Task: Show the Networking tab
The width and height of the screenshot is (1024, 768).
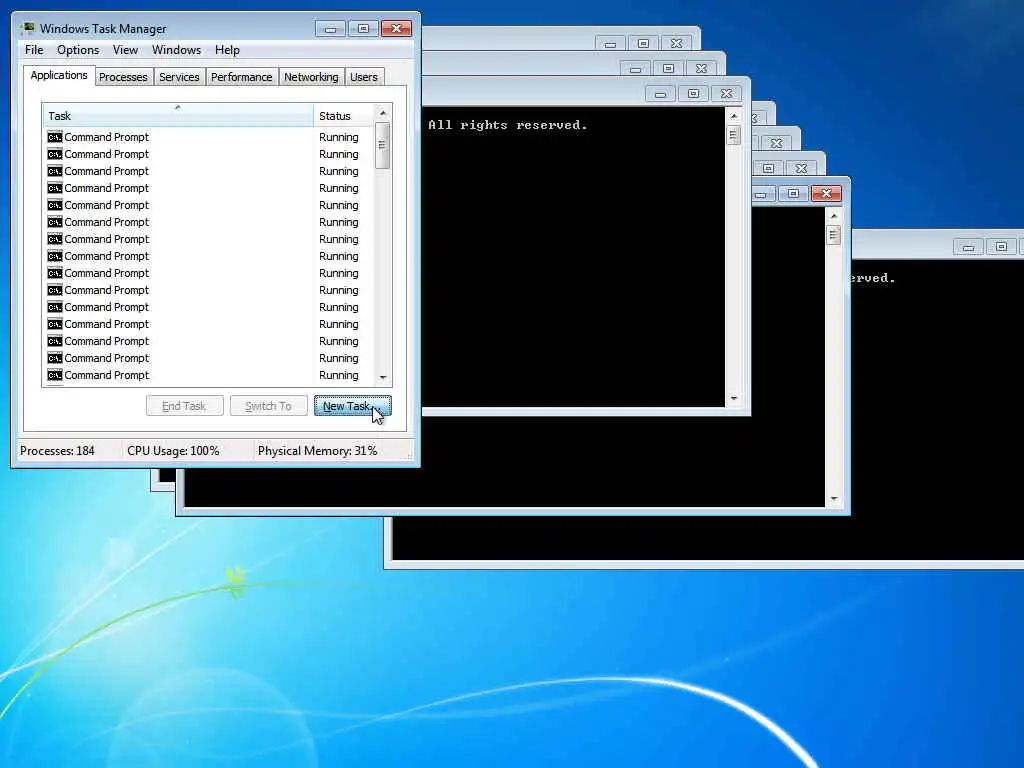Action: pos(311,77)
